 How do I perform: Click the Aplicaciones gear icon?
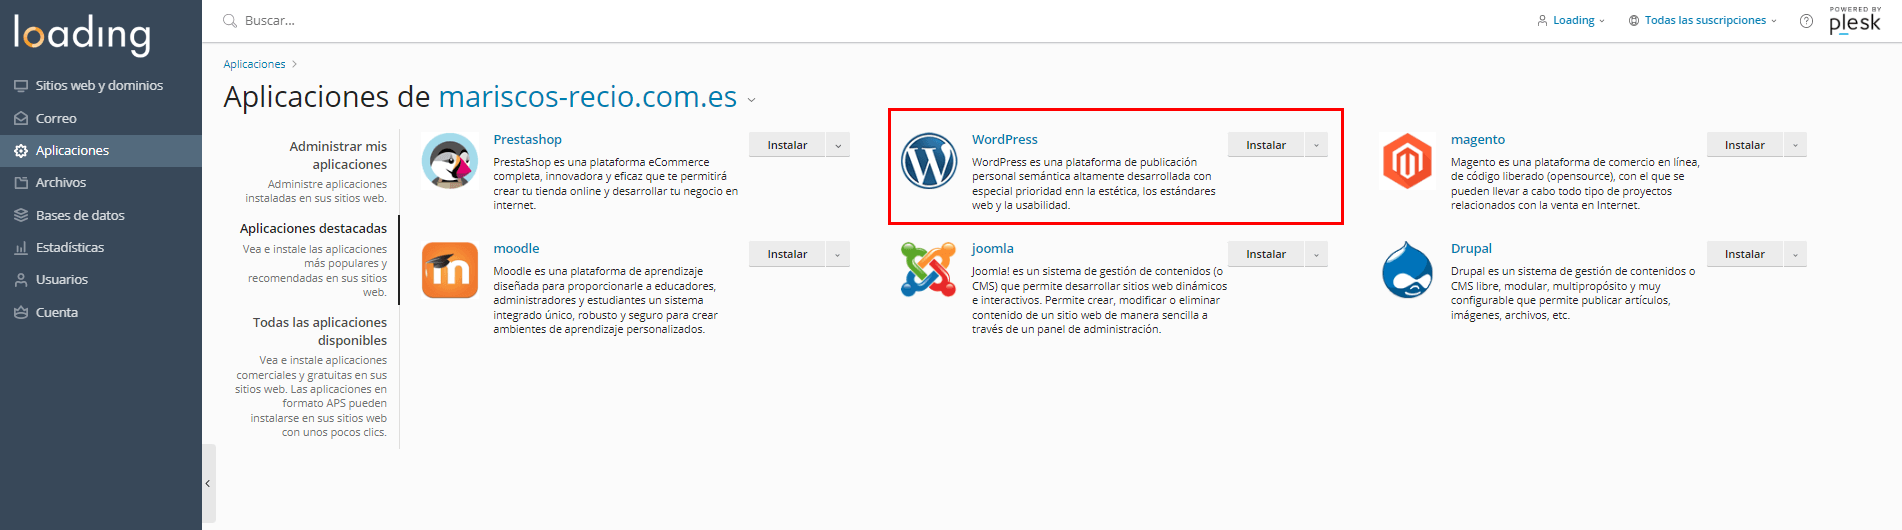click(21, 151)
